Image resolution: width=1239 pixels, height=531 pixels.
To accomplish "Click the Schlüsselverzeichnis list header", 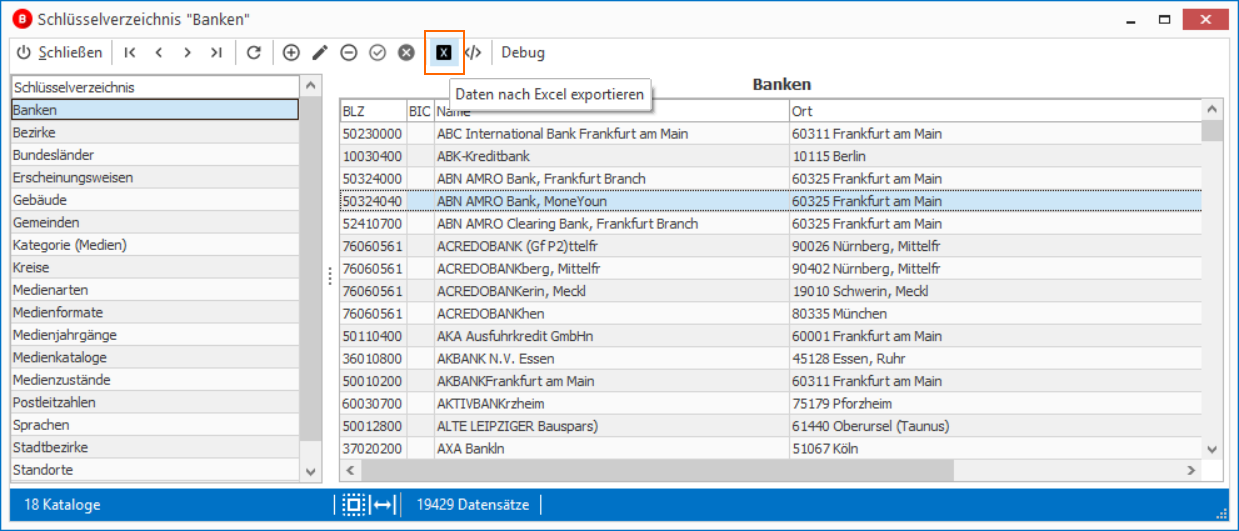I will pyautogui.click(x=155, y=87).
